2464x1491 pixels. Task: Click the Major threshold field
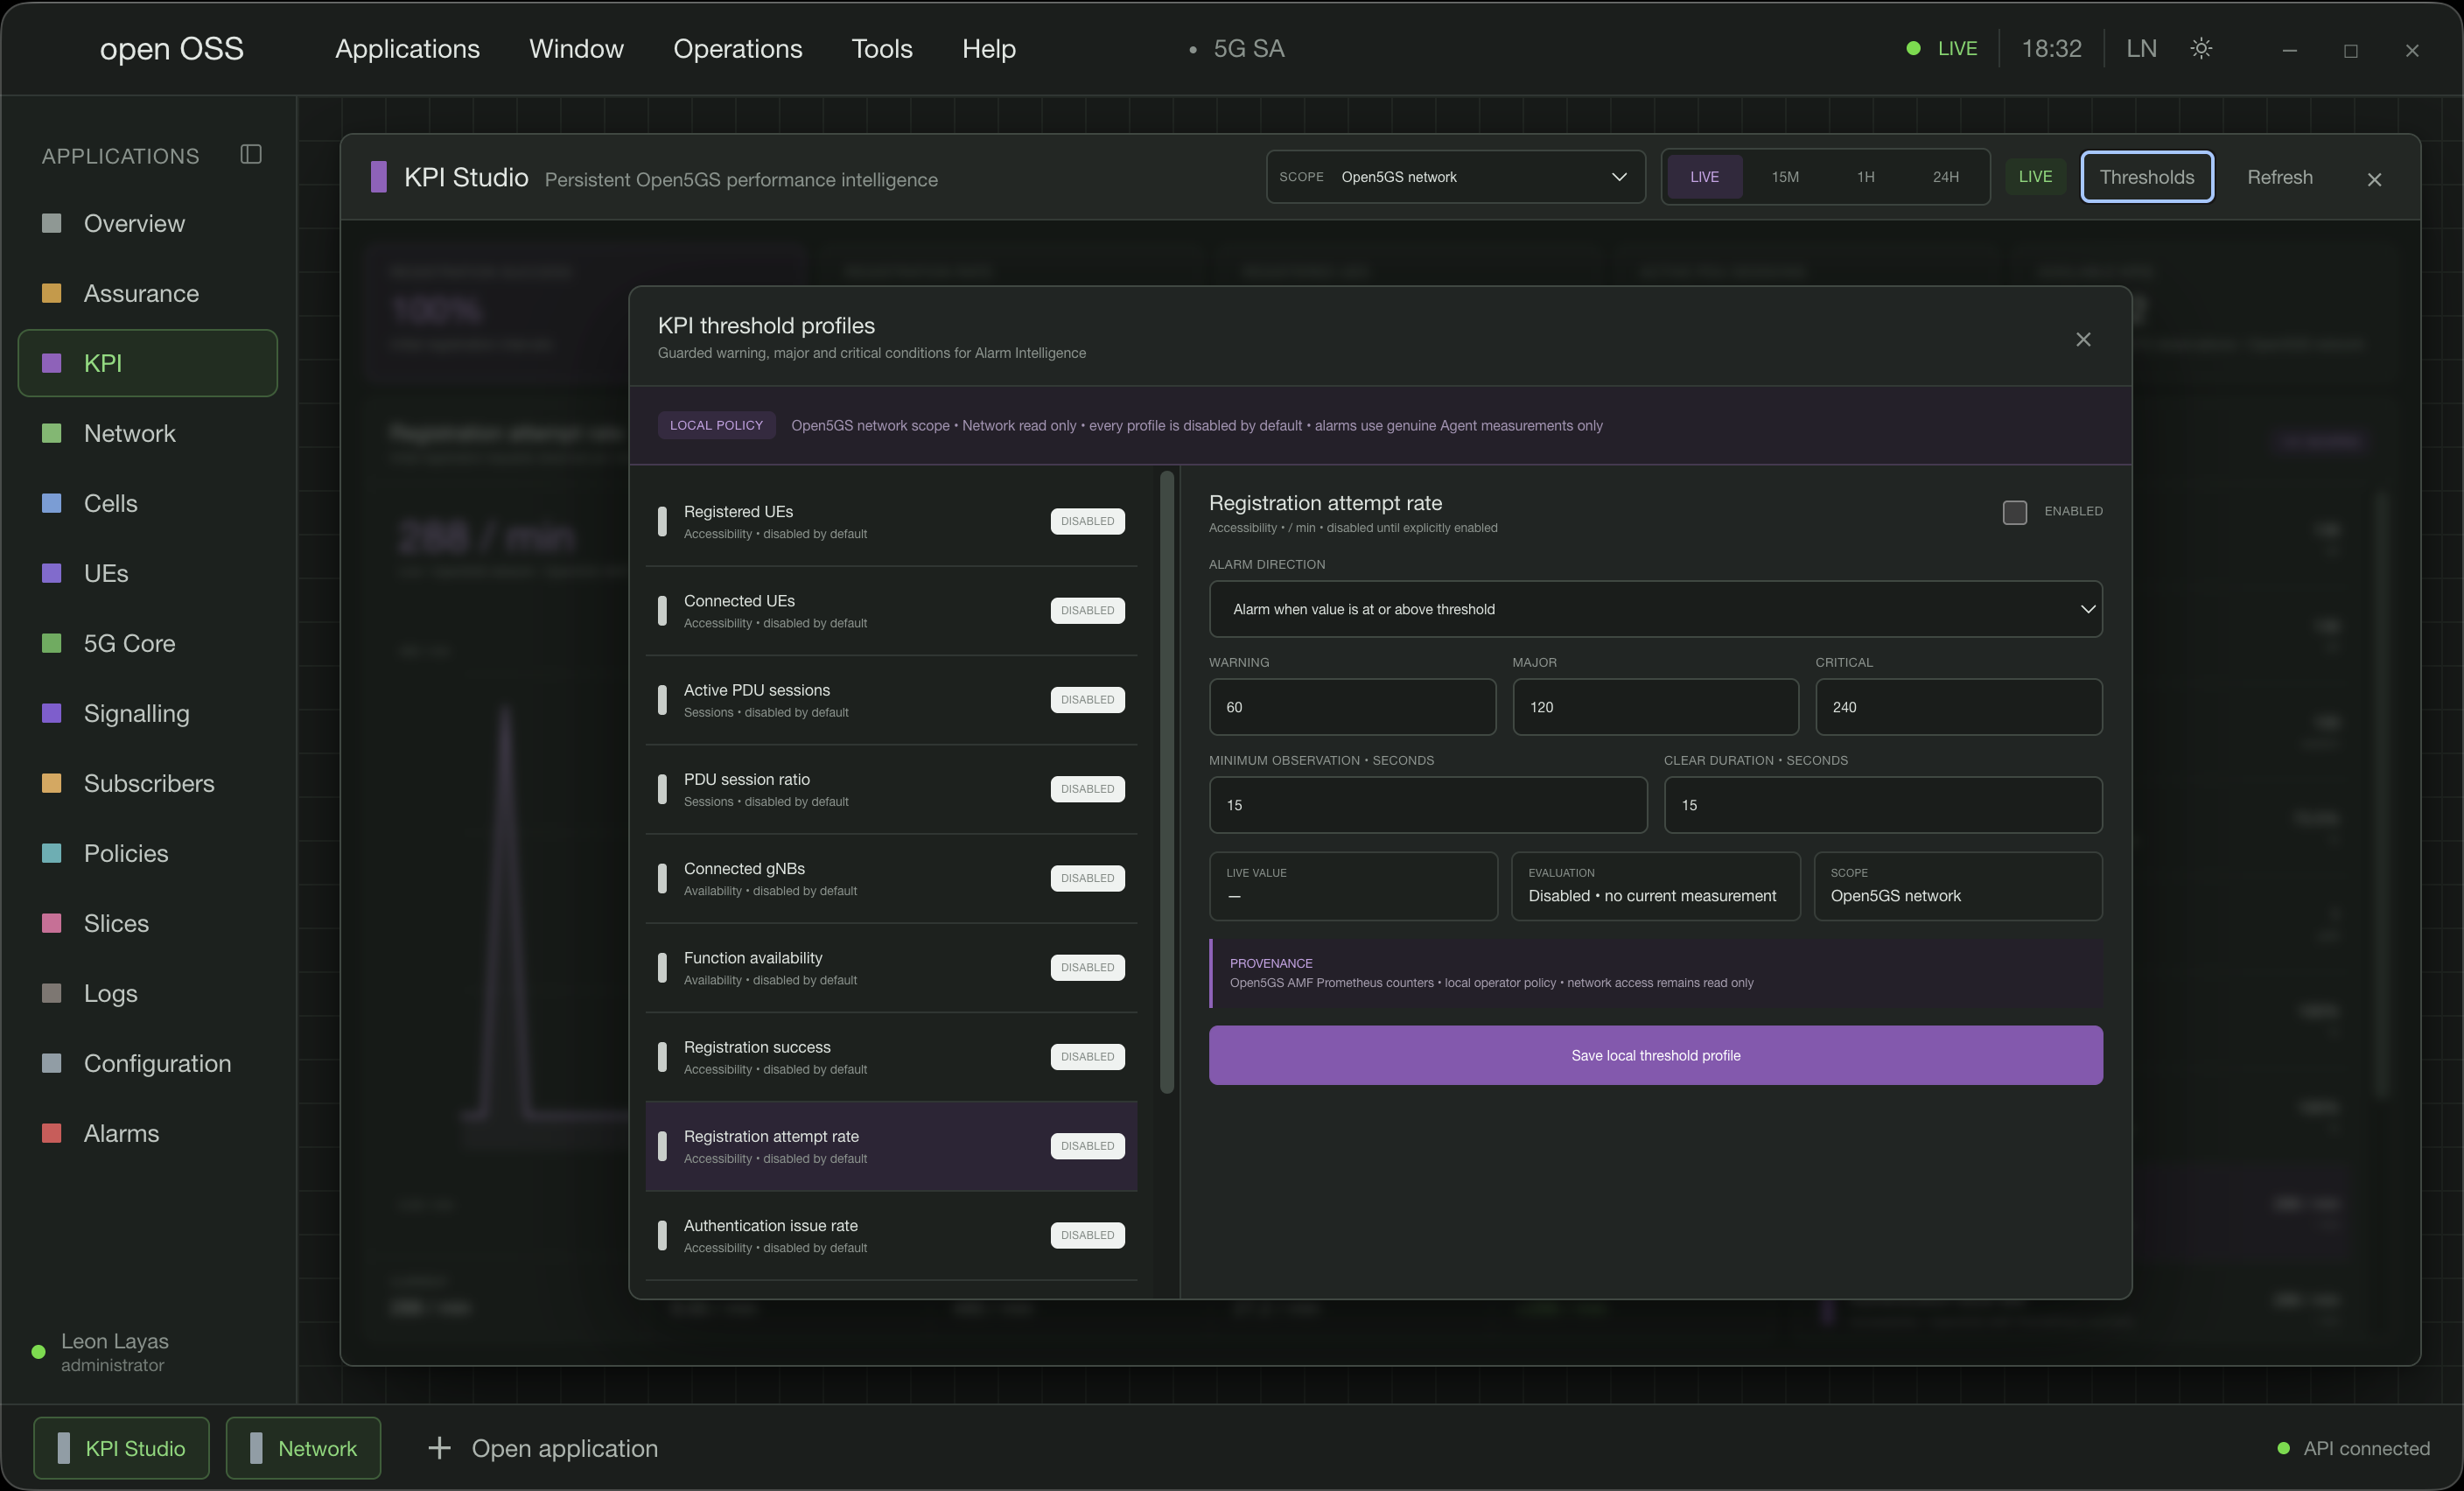point(1655,707)
